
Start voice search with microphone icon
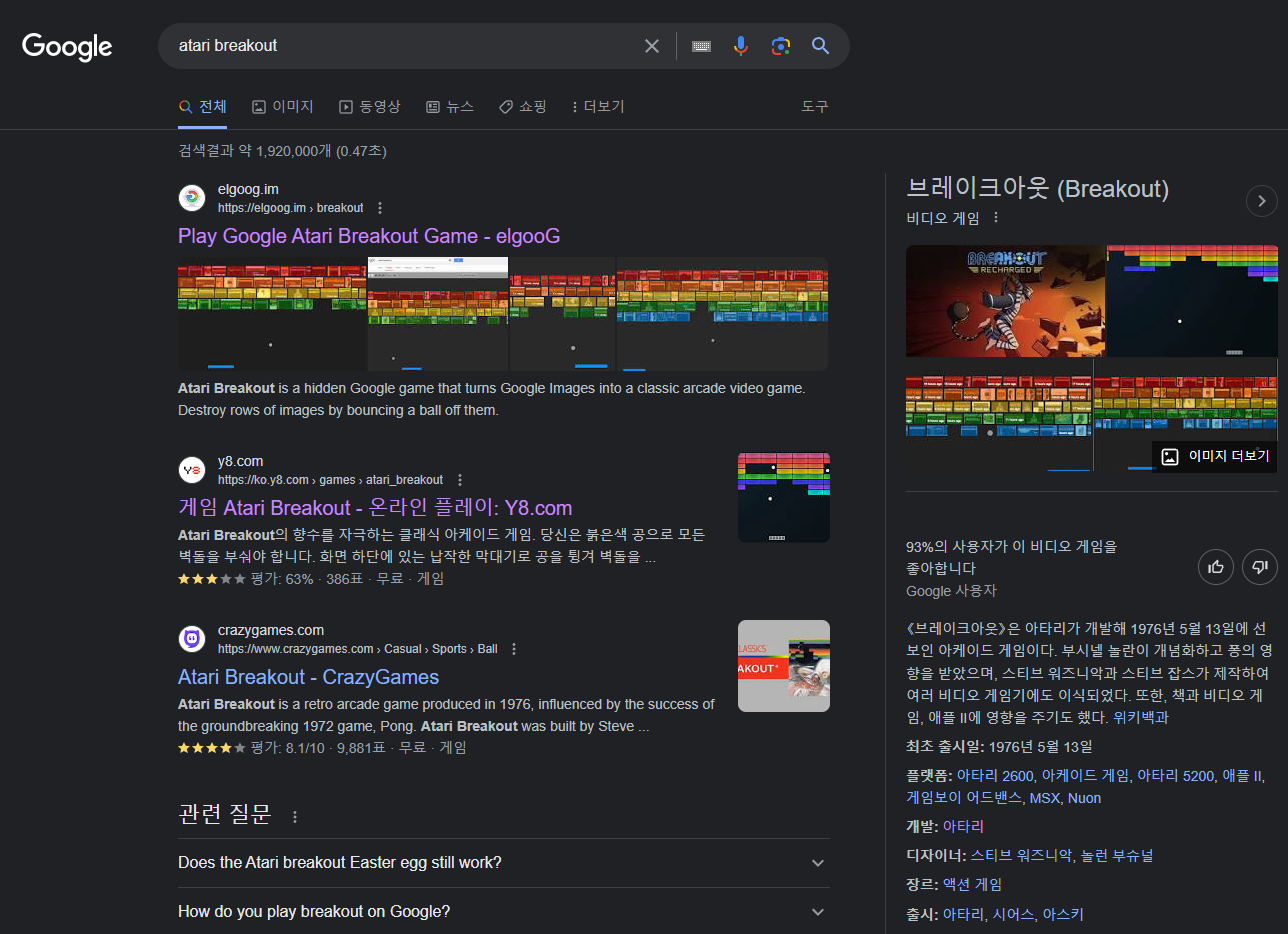click(741, 46)
